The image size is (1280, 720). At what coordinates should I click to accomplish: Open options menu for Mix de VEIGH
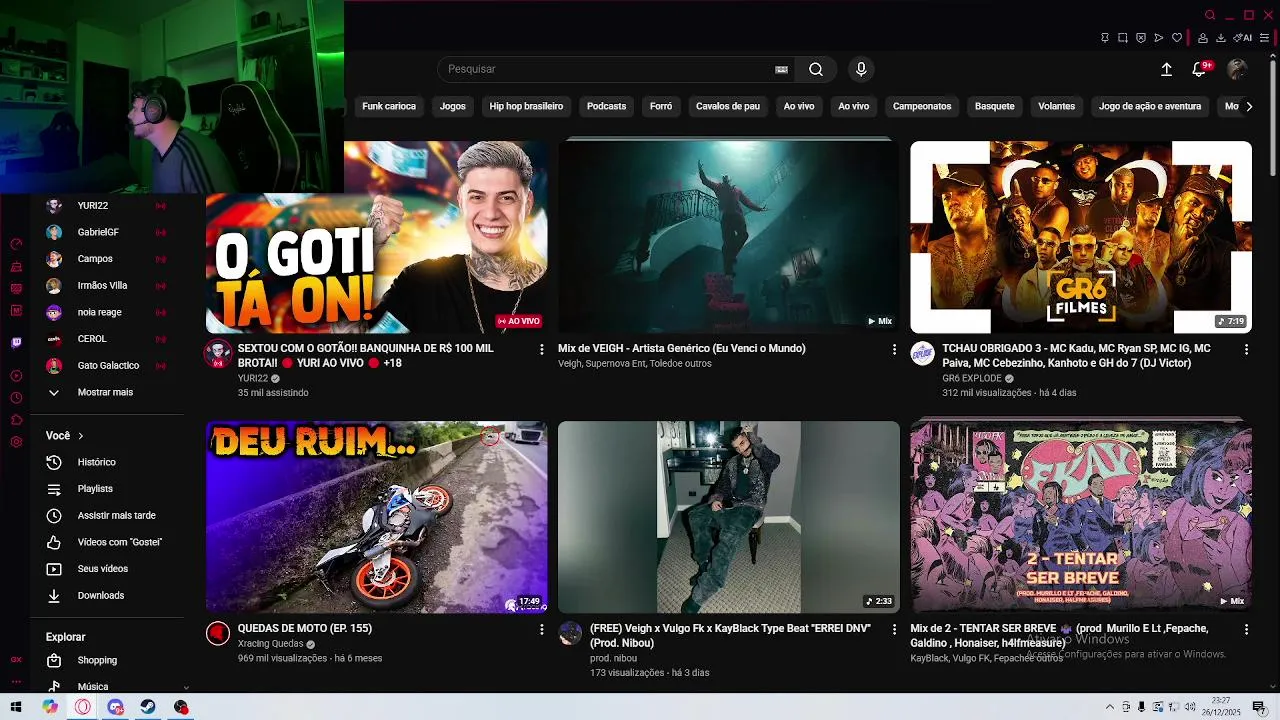click(x=894, y=349)
